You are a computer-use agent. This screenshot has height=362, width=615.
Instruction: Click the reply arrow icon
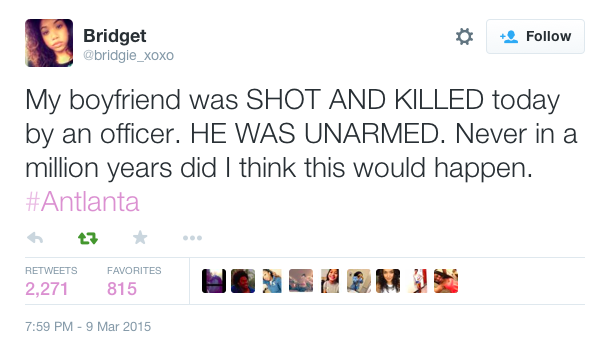[x=35, y=238]
